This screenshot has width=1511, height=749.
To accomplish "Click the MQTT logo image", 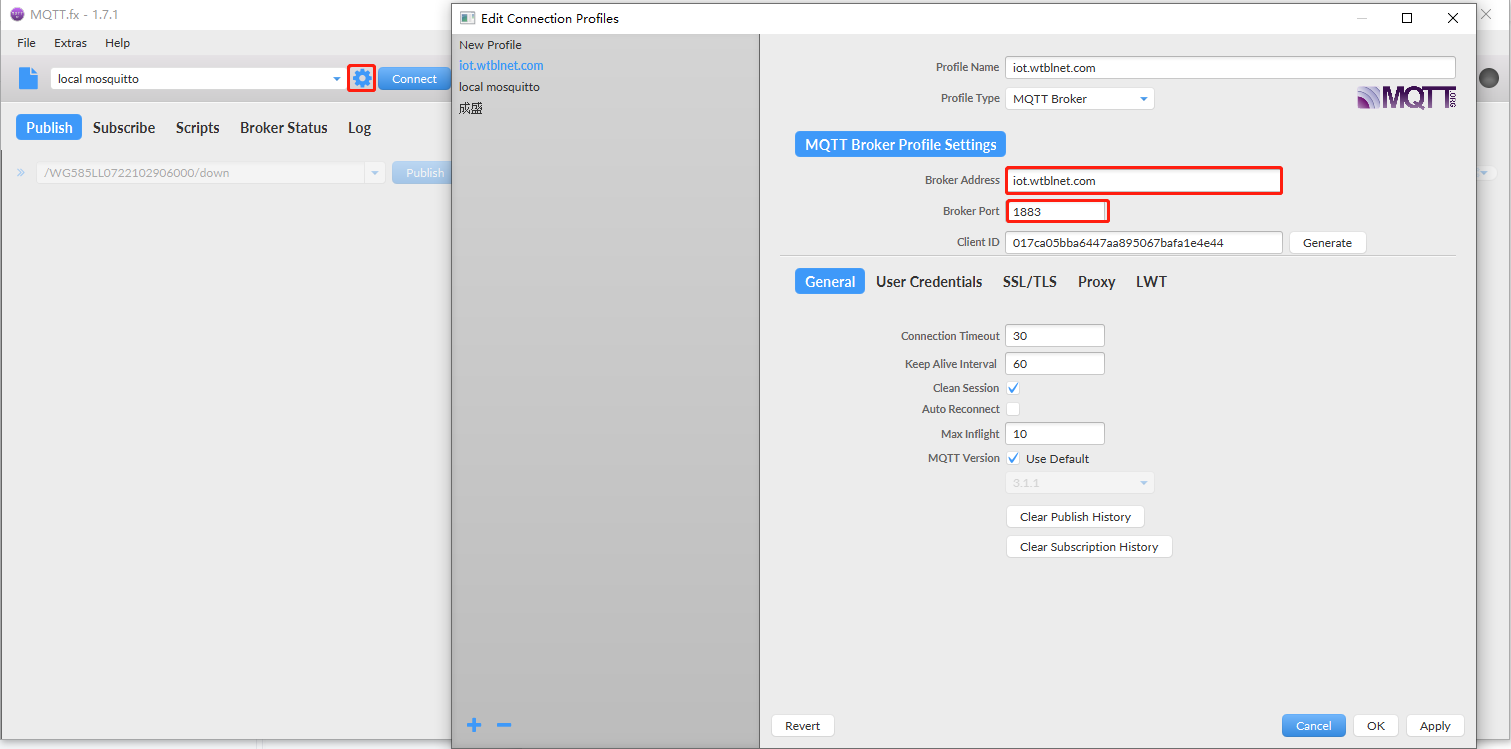I will [1405, 98].
